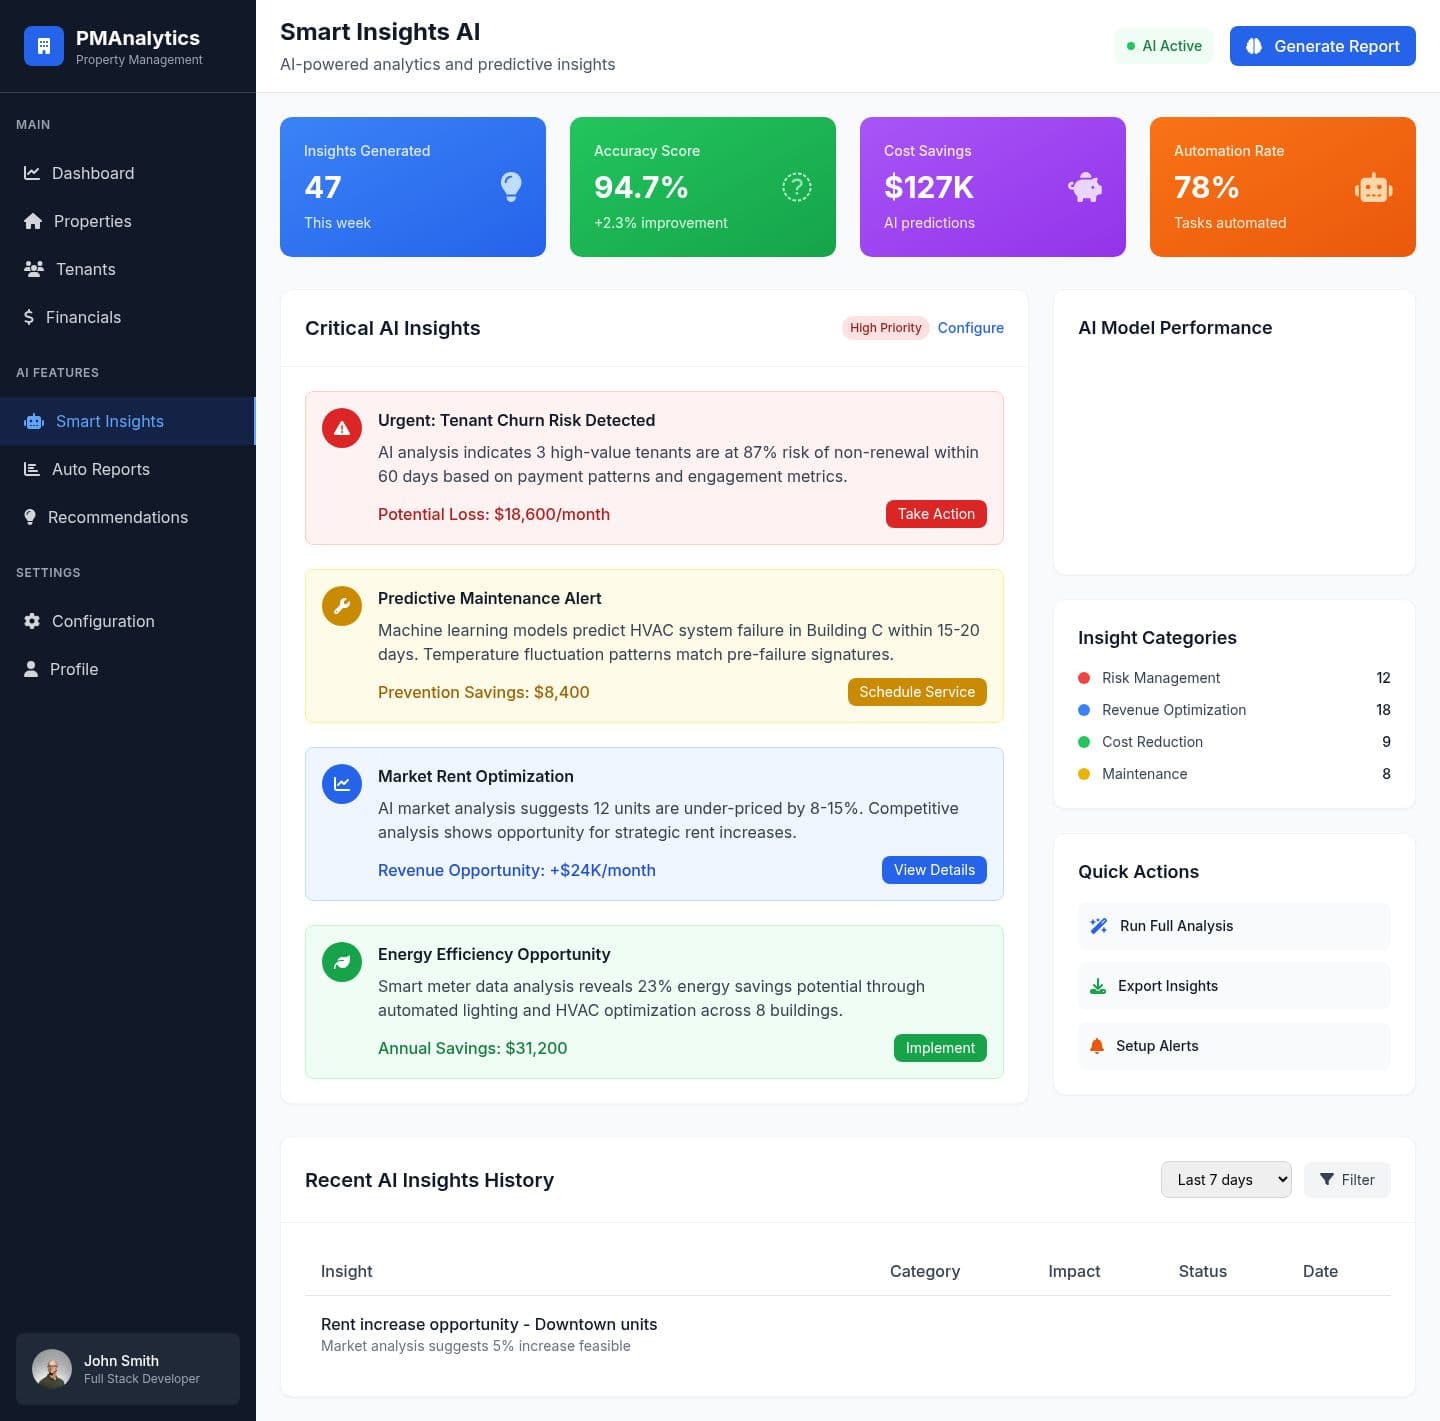The image size is (1440, 1421).
Task: Click Run Full Analysis quick action
Action: [x=1234, y=926]
